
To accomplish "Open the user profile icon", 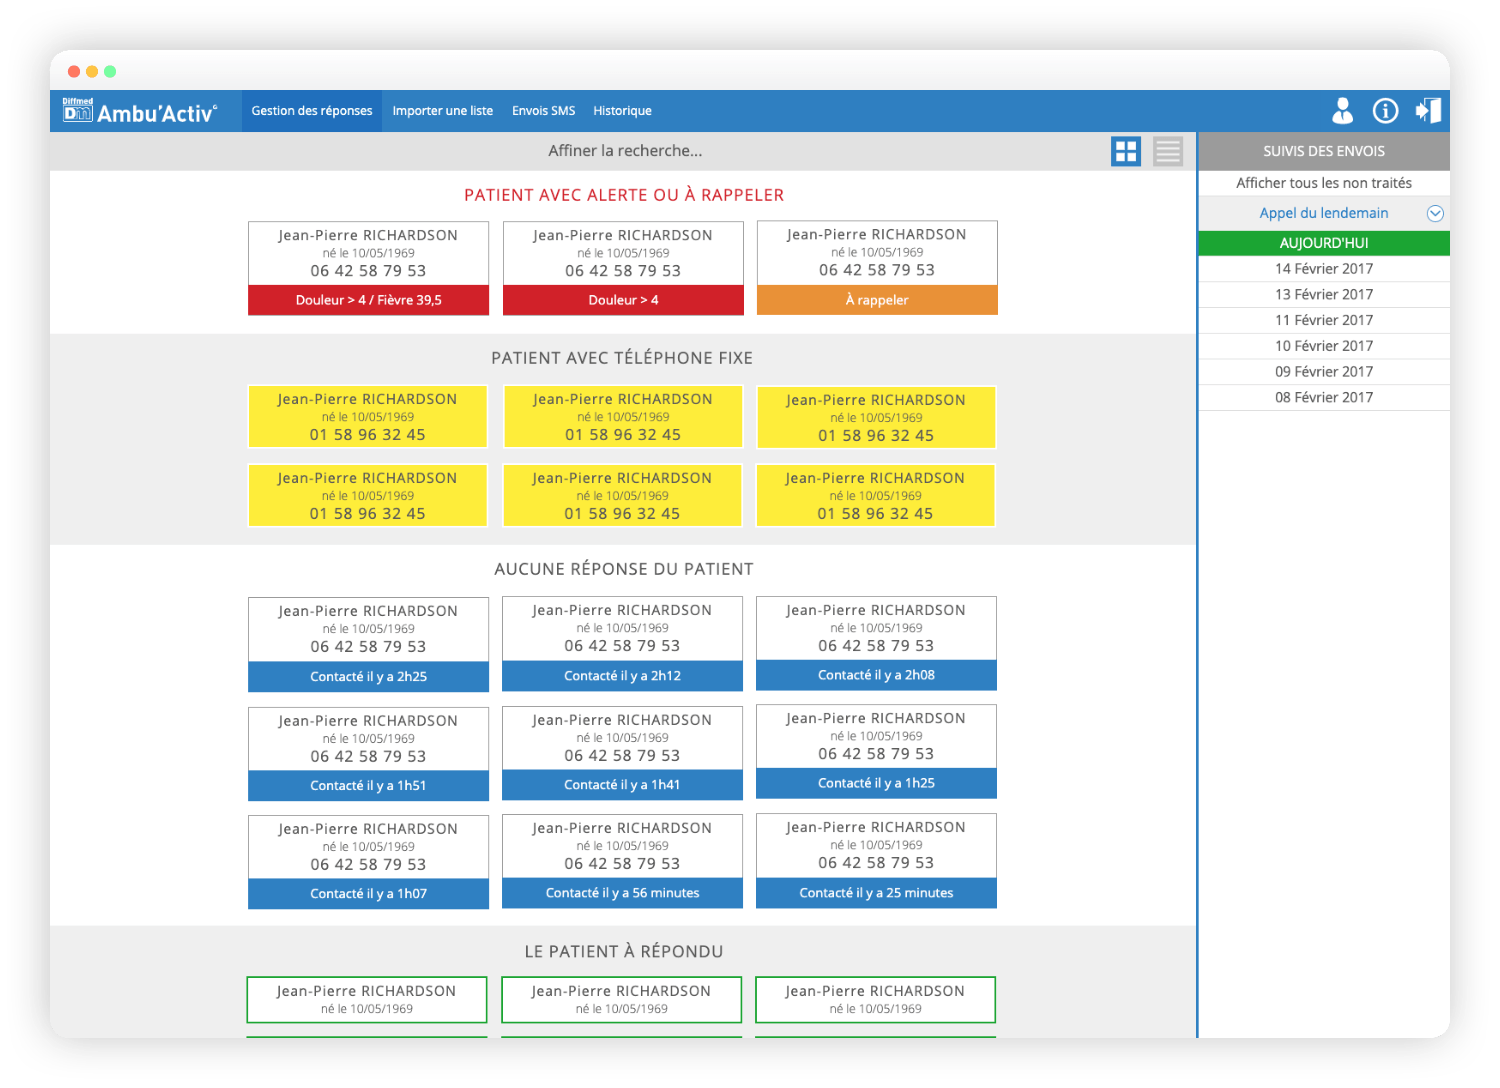I will (1342, 110).
